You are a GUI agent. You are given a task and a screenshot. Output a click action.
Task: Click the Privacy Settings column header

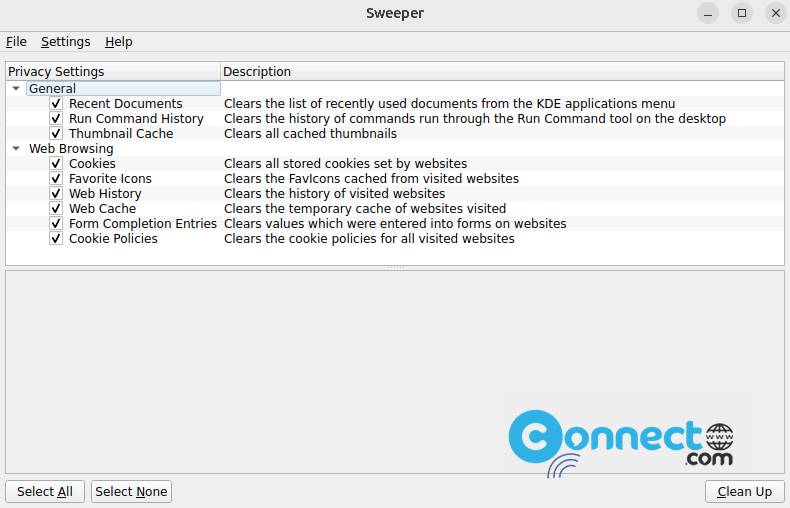(x=113, y=72)
